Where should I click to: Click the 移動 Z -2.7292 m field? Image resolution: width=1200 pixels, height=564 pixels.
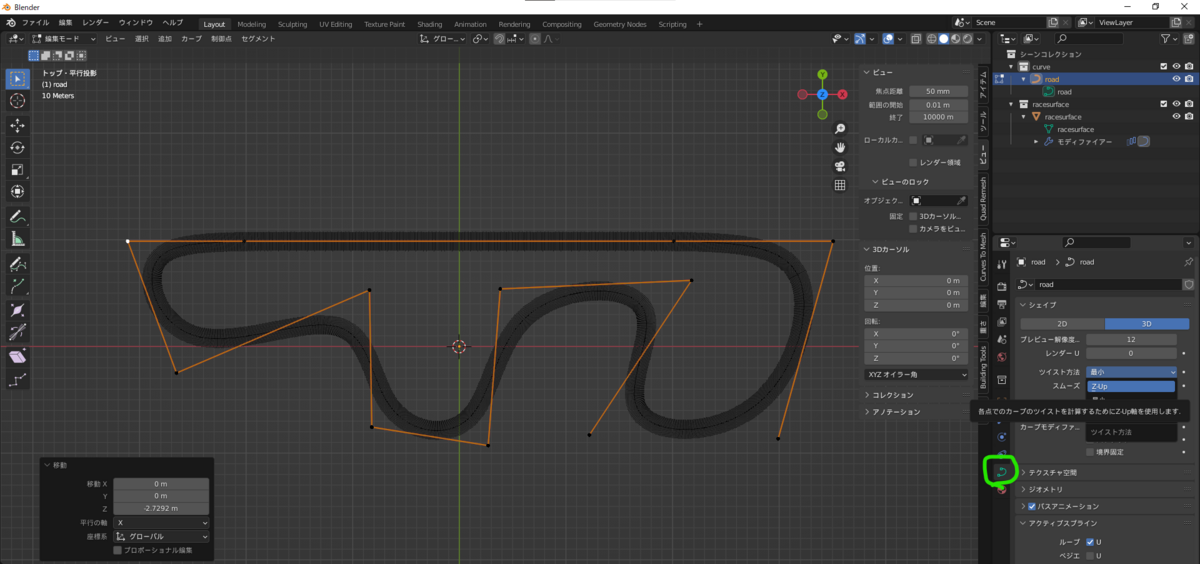click(161, 508)
